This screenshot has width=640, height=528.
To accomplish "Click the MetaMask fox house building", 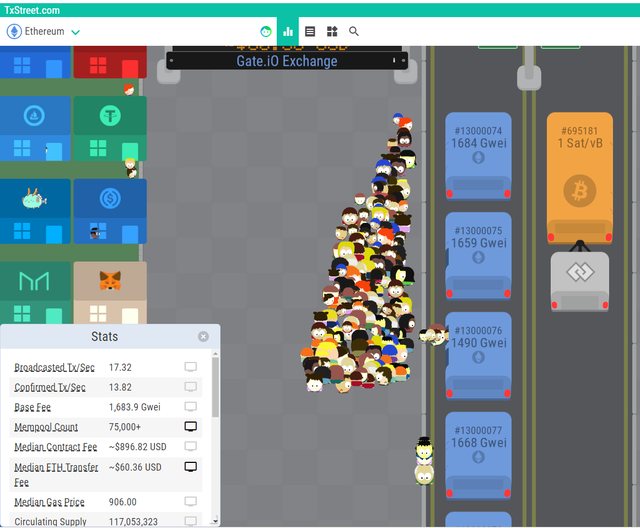I will coord(110,293).
